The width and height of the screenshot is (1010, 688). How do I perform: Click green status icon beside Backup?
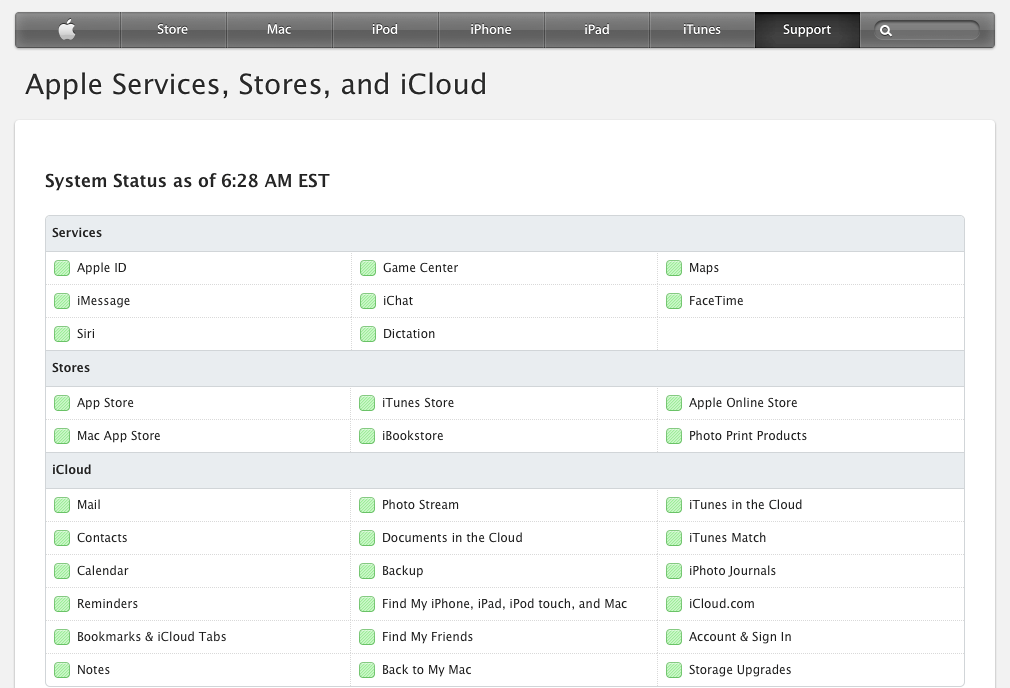pyautogui.click(x=367, y=571)
